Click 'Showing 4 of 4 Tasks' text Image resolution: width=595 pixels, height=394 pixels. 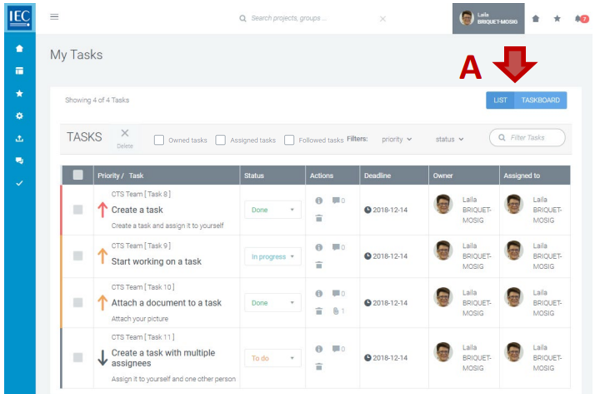click(97, 100)
